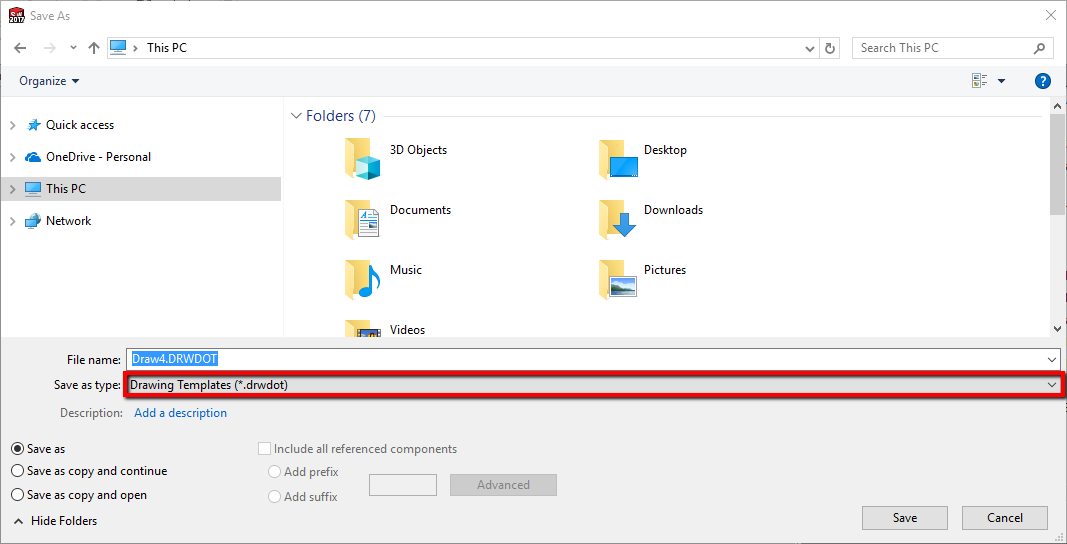Click the This PC address breadcrumb

167,48
